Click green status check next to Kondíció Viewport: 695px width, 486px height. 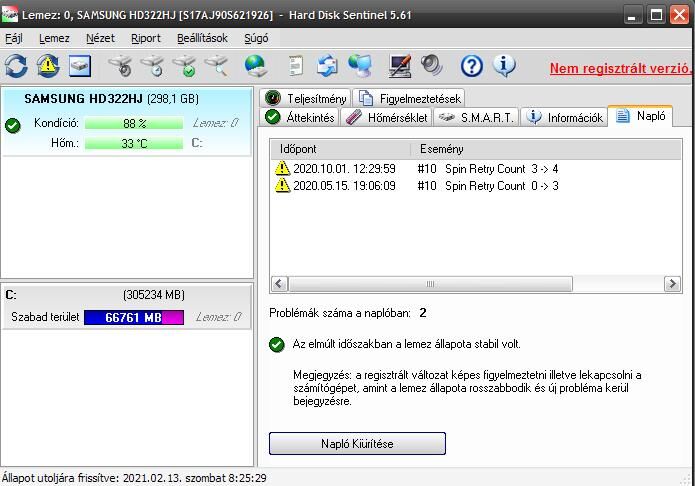click(13, 125)
